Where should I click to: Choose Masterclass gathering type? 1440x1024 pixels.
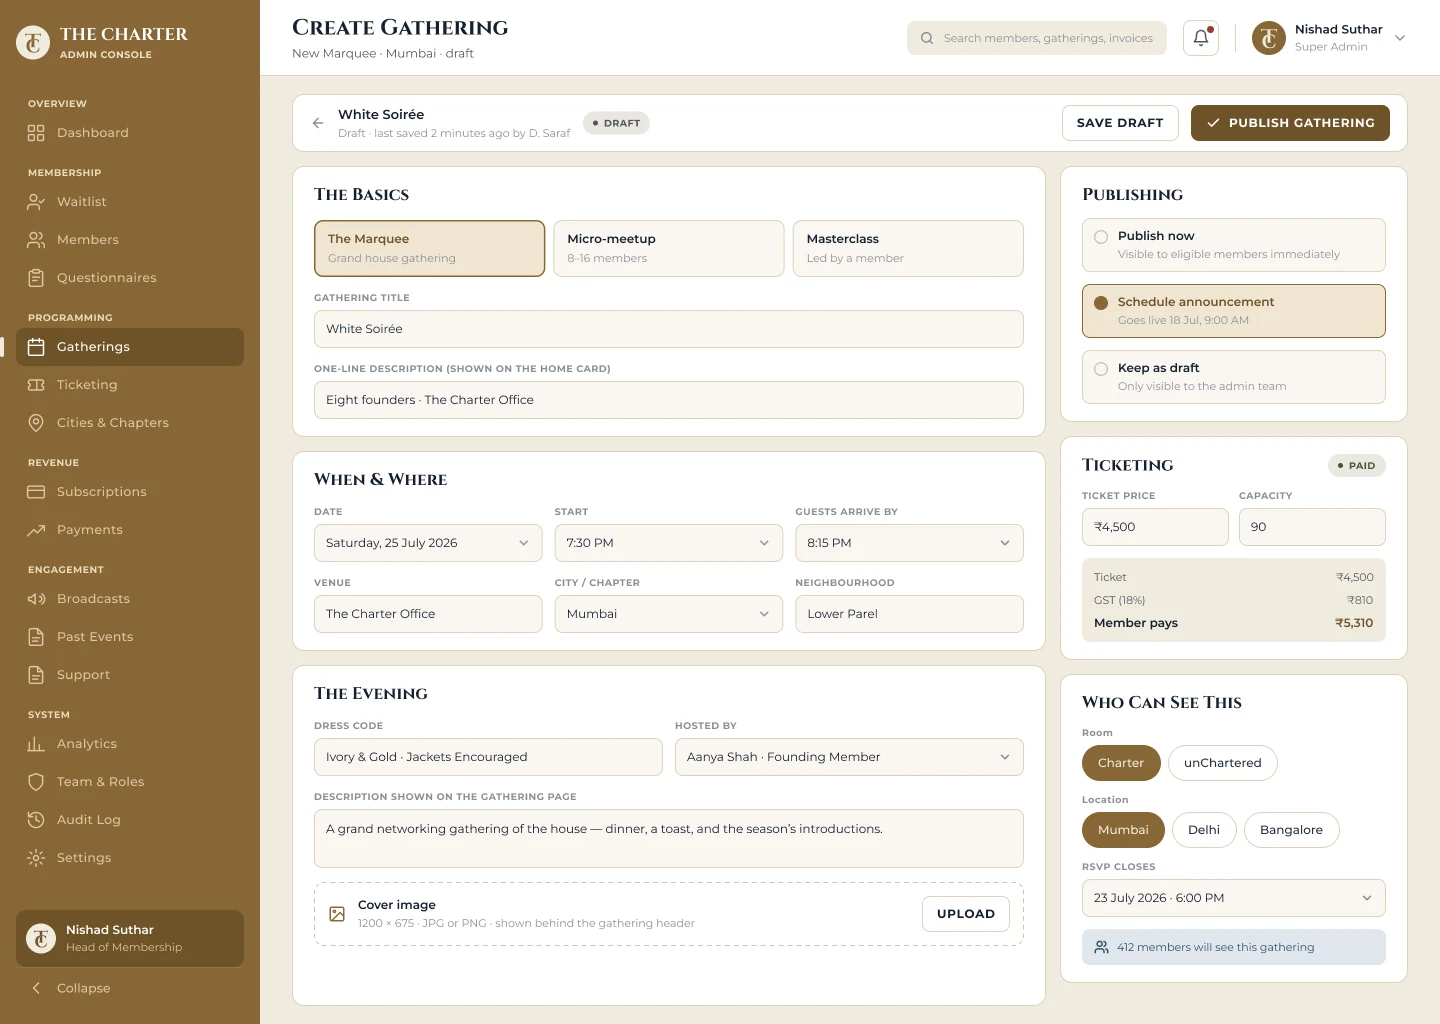tap(908, 248)
